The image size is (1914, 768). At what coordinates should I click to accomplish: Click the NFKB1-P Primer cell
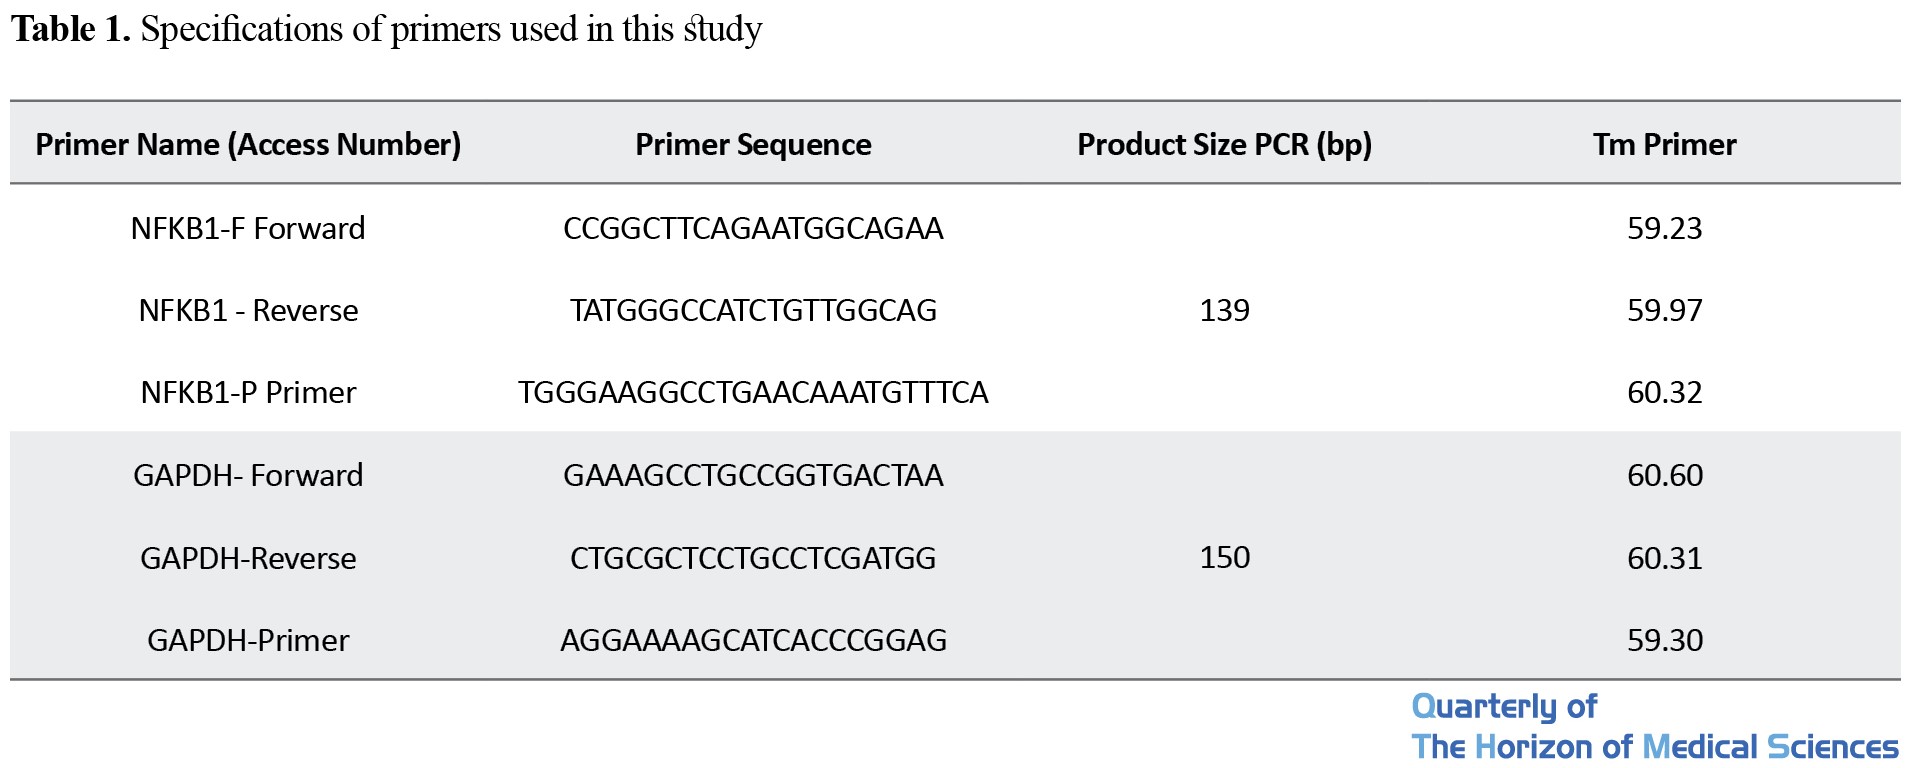[248, 392]
